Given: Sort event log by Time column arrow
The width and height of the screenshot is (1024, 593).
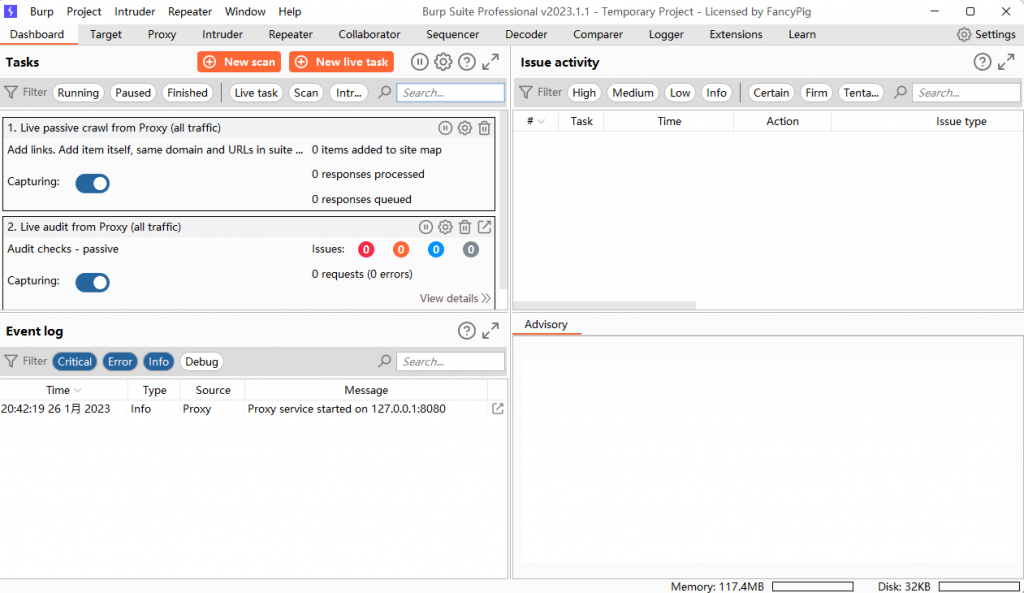Looking at the screenshot, I should [78, 391].
